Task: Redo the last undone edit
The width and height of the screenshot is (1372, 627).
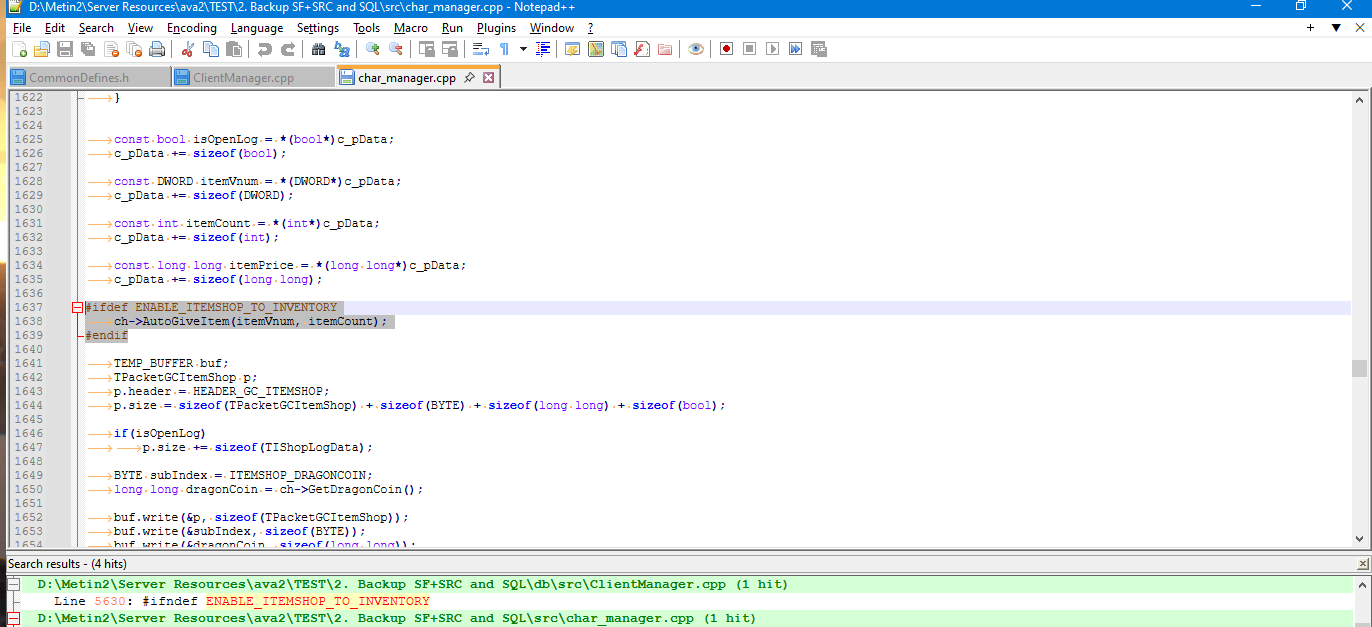Action: pos(287,49)
